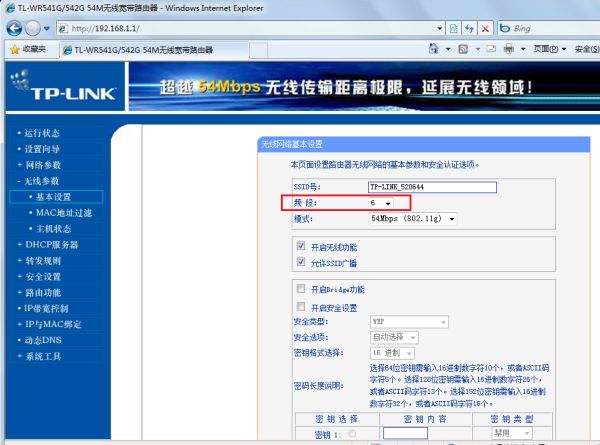Open the 频段 channel dropdown
Viewport: 600px width, 445px height.
pyautogui.click(x=381, y=203)
